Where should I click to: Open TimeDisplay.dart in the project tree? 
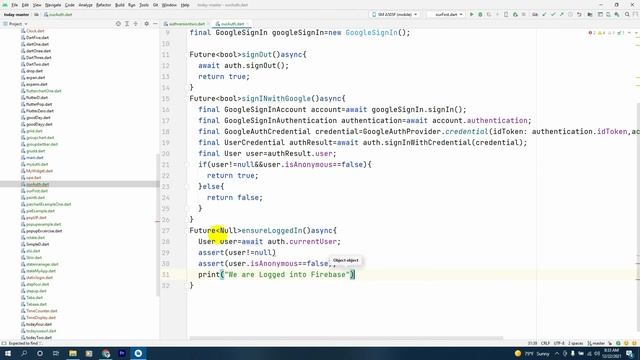(41, 318)
